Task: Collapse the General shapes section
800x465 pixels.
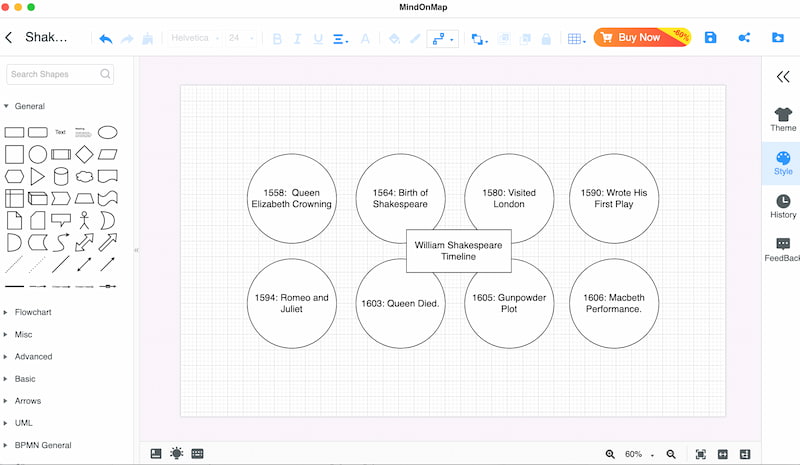Action: pos(6,106)
